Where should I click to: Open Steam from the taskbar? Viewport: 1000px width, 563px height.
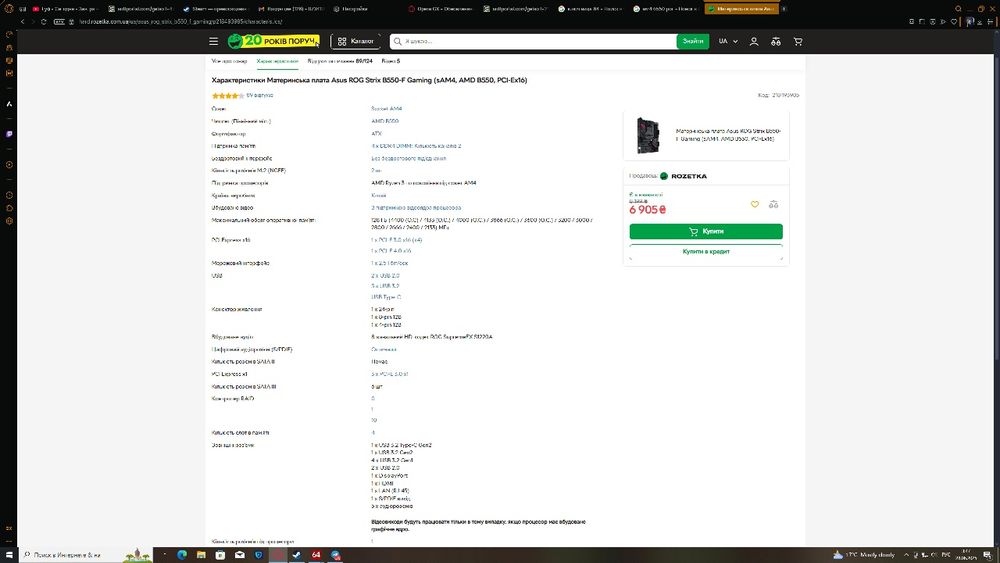point(297,555)
